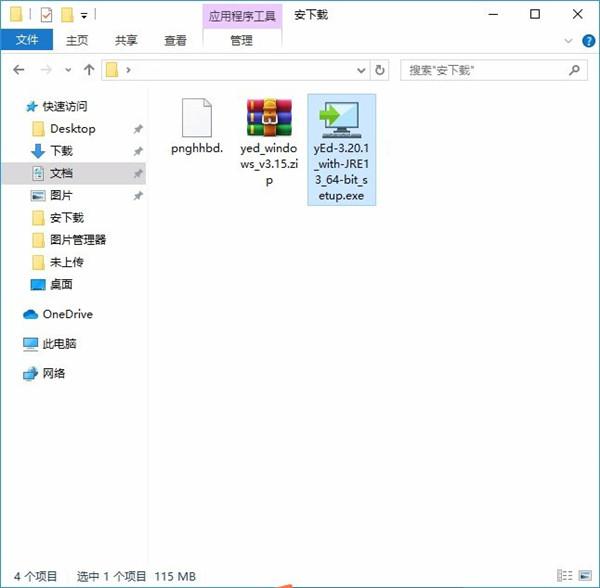The height and width of the screenshot is (588, 600).
Task: Click the pin icon next to 文档
Action: [138, 174]
